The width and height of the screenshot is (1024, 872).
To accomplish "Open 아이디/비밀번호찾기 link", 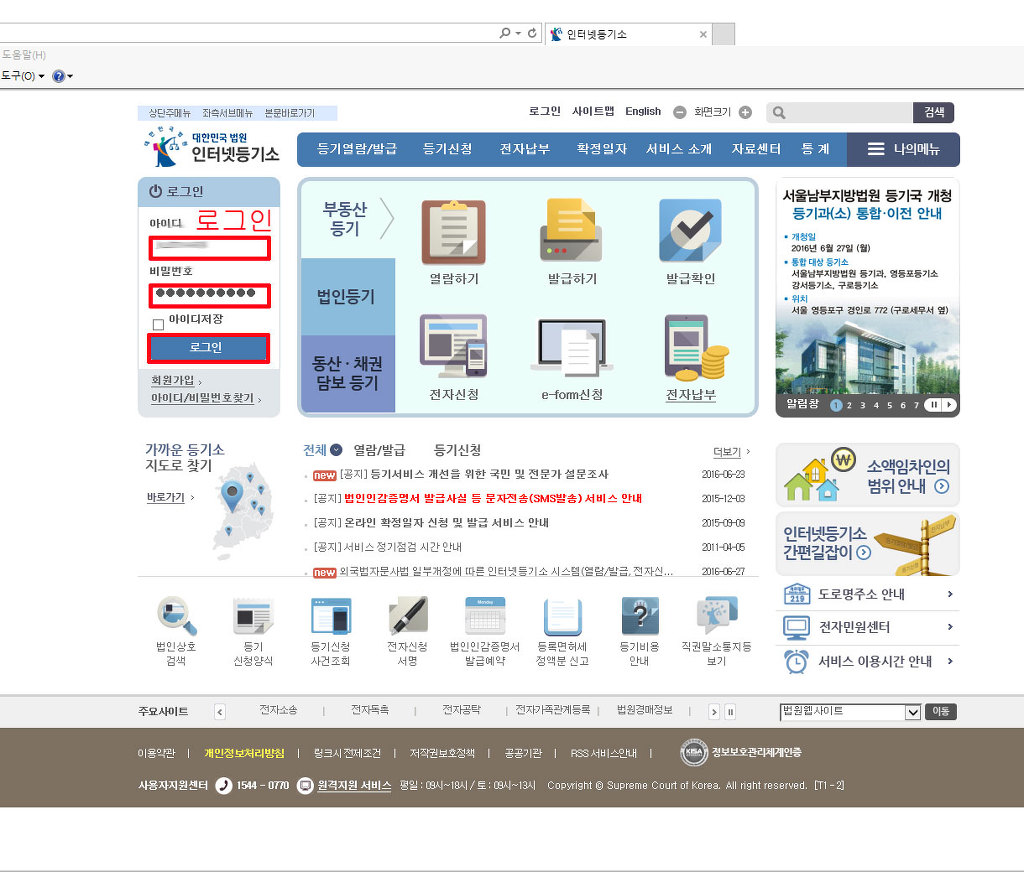I will 202,398.
